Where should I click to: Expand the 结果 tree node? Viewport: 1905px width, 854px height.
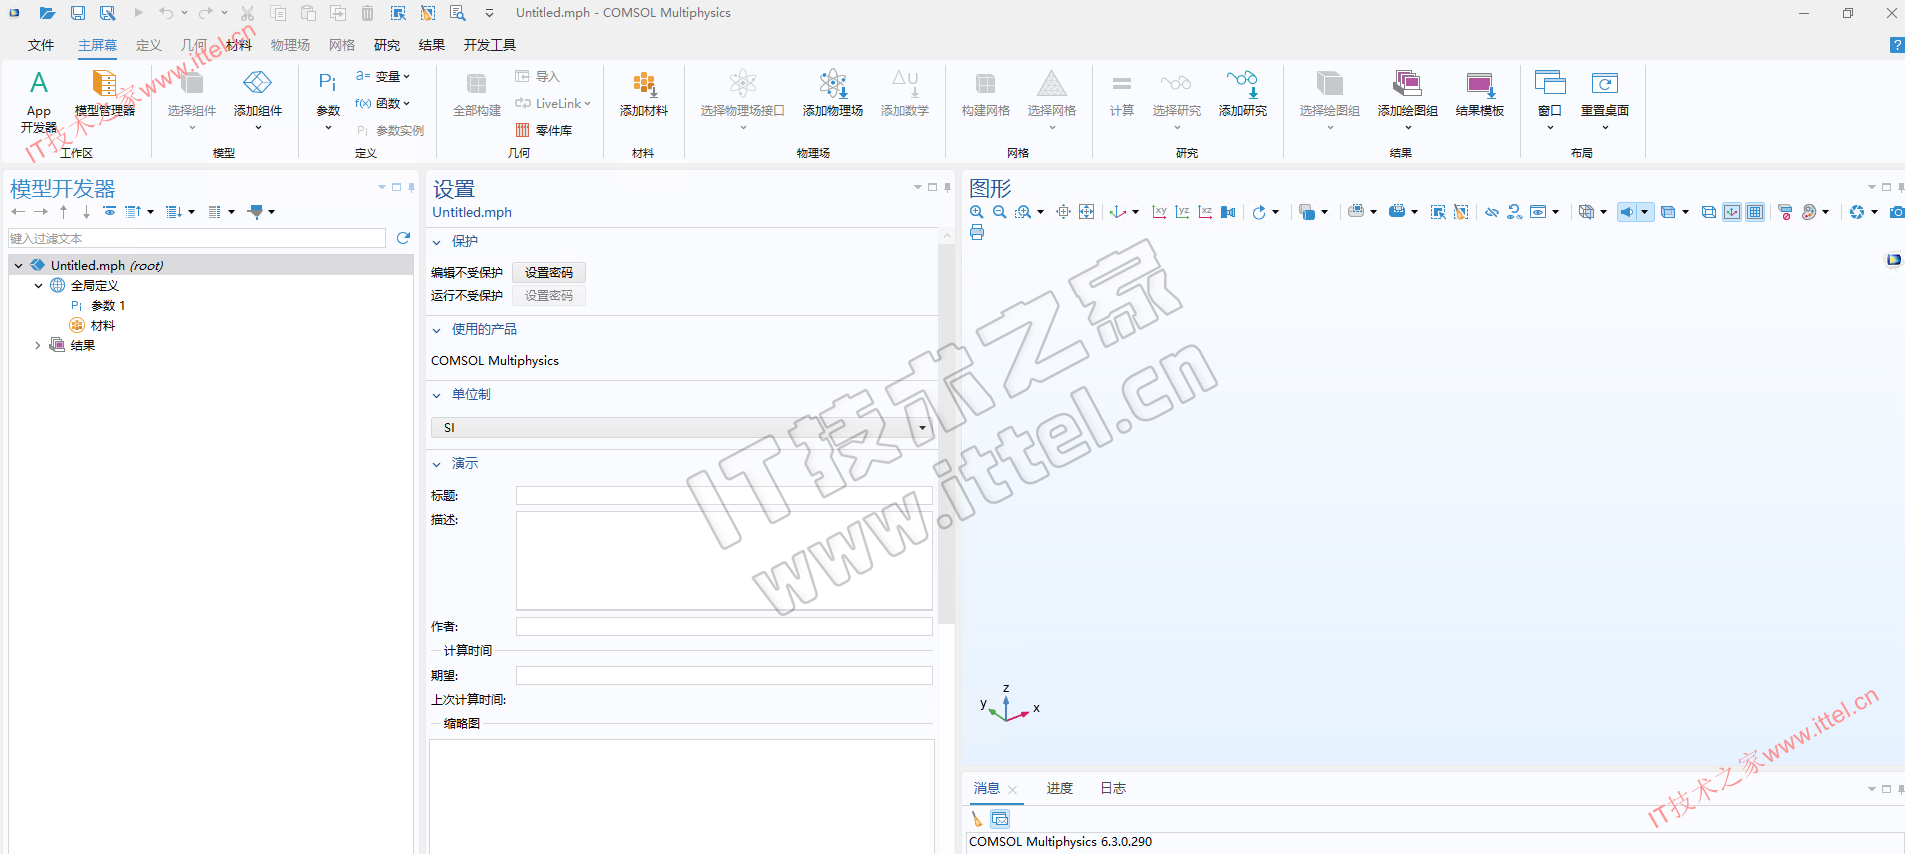39,346
